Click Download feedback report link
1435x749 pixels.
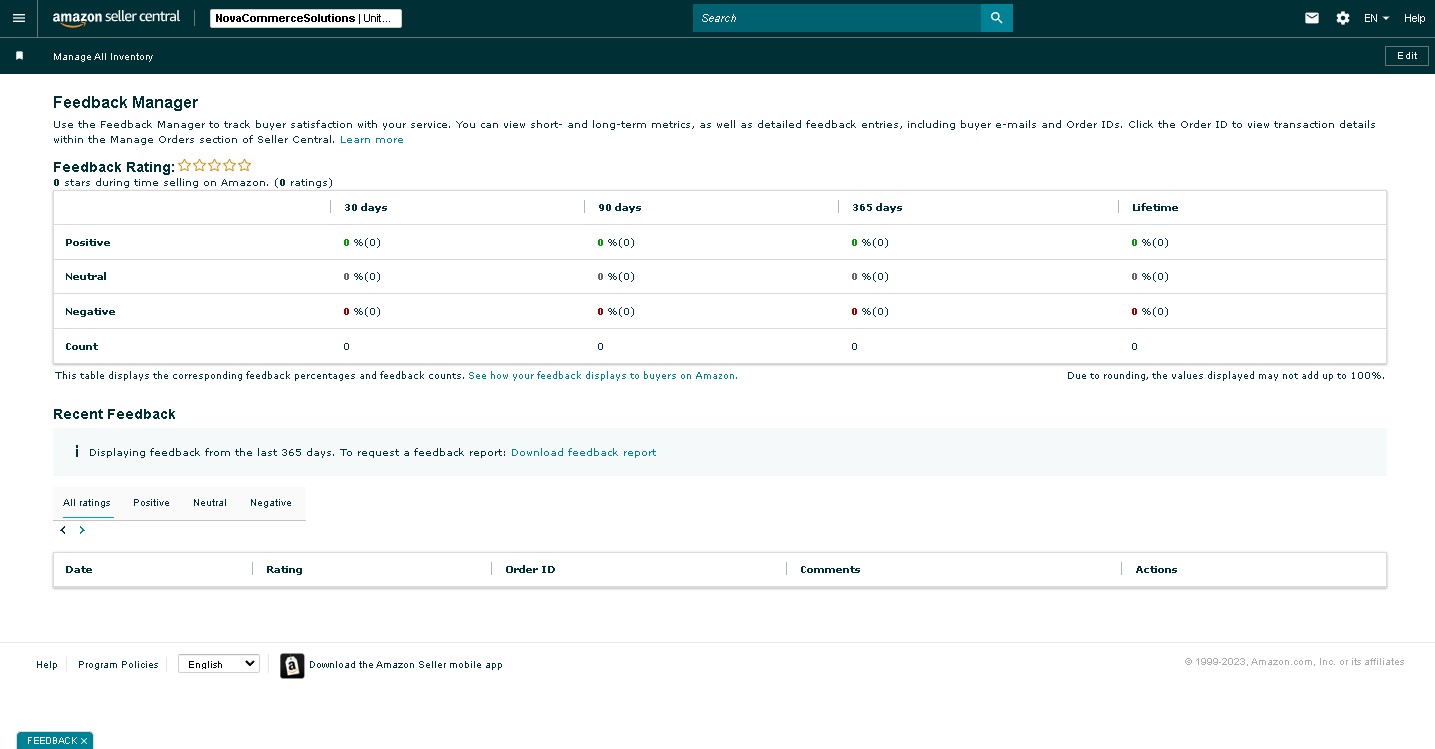(x=584, y=453)
